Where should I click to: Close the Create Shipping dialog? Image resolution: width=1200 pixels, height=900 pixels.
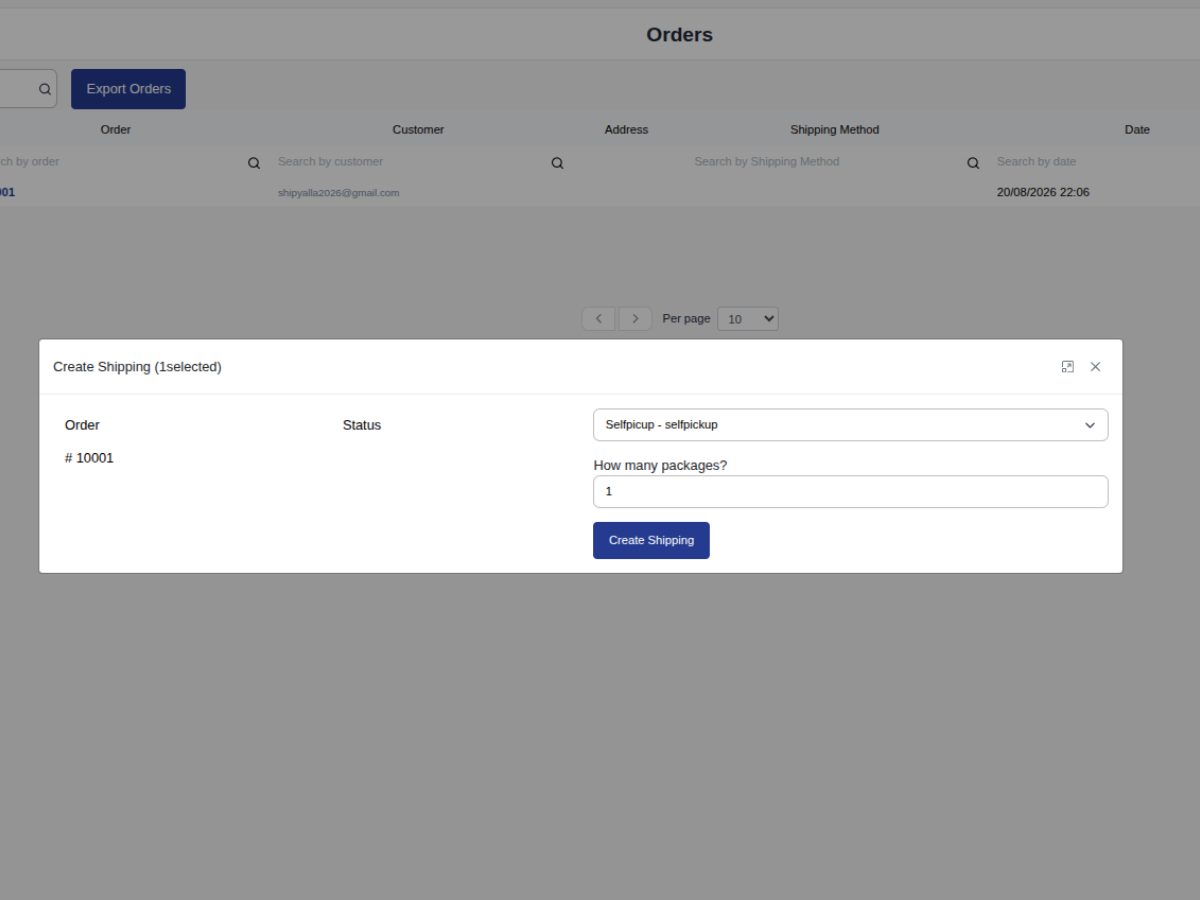tap(1095, 367)
